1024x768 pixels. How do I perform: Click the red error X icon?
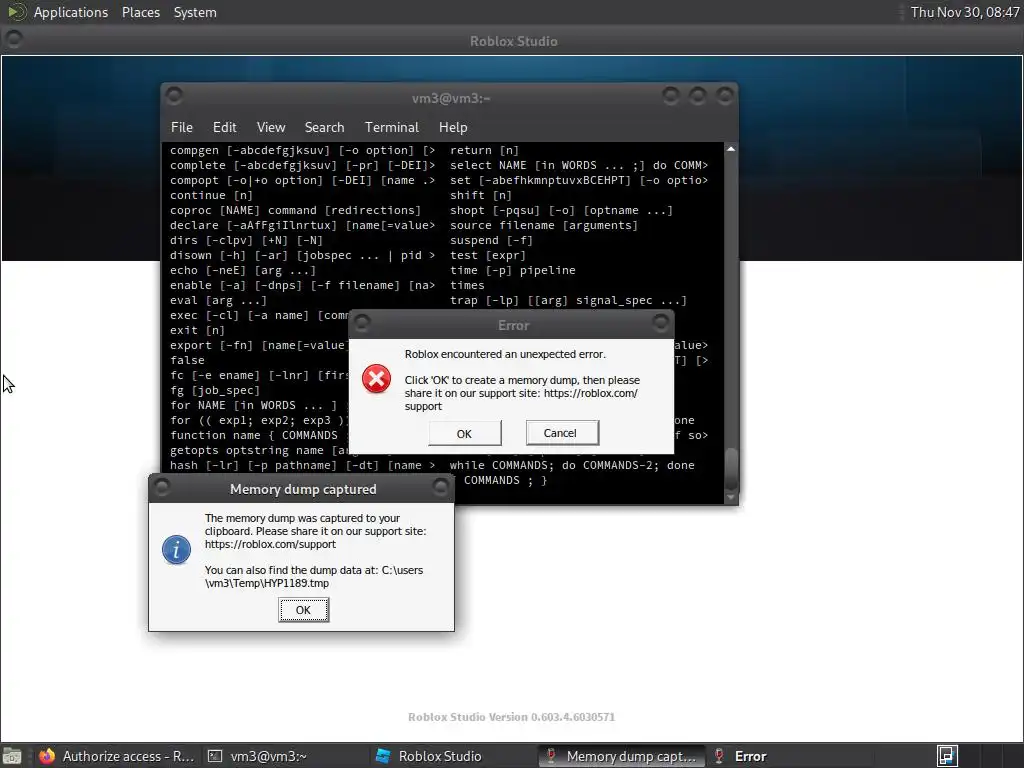click(377, 379)
